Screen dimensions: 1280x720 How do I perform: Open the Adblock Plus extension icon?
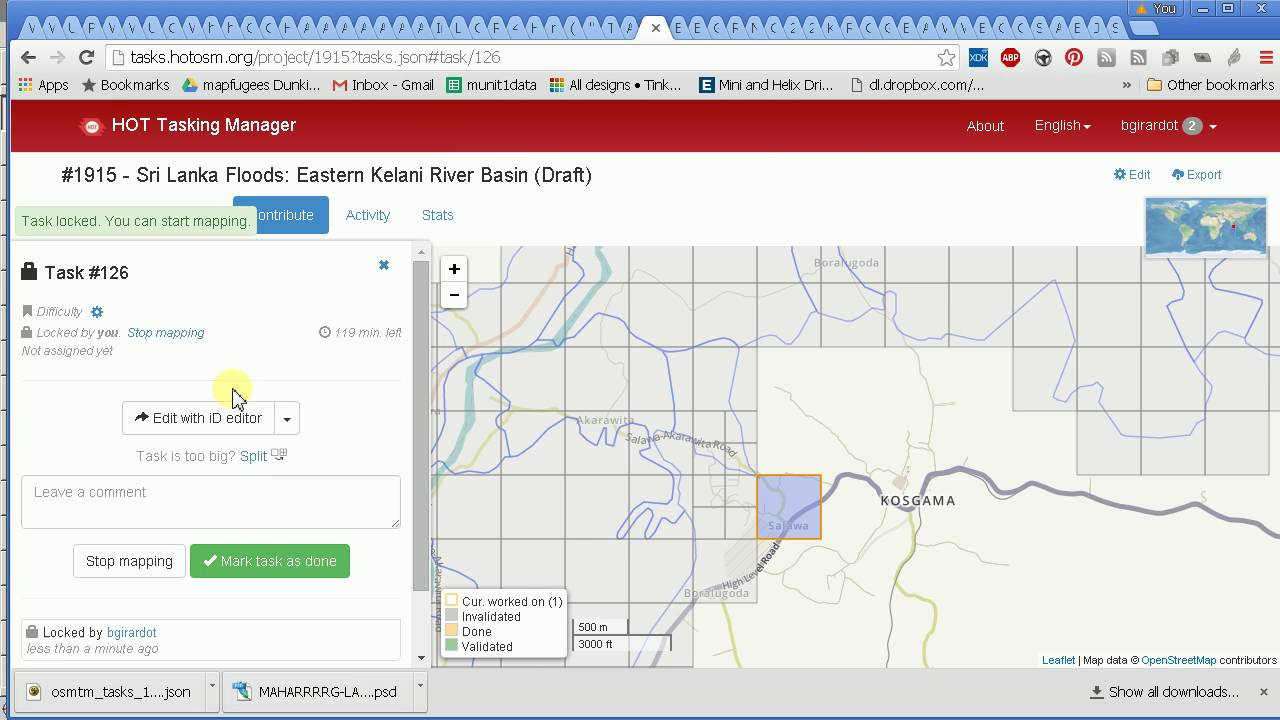(x=1010, y=57)
